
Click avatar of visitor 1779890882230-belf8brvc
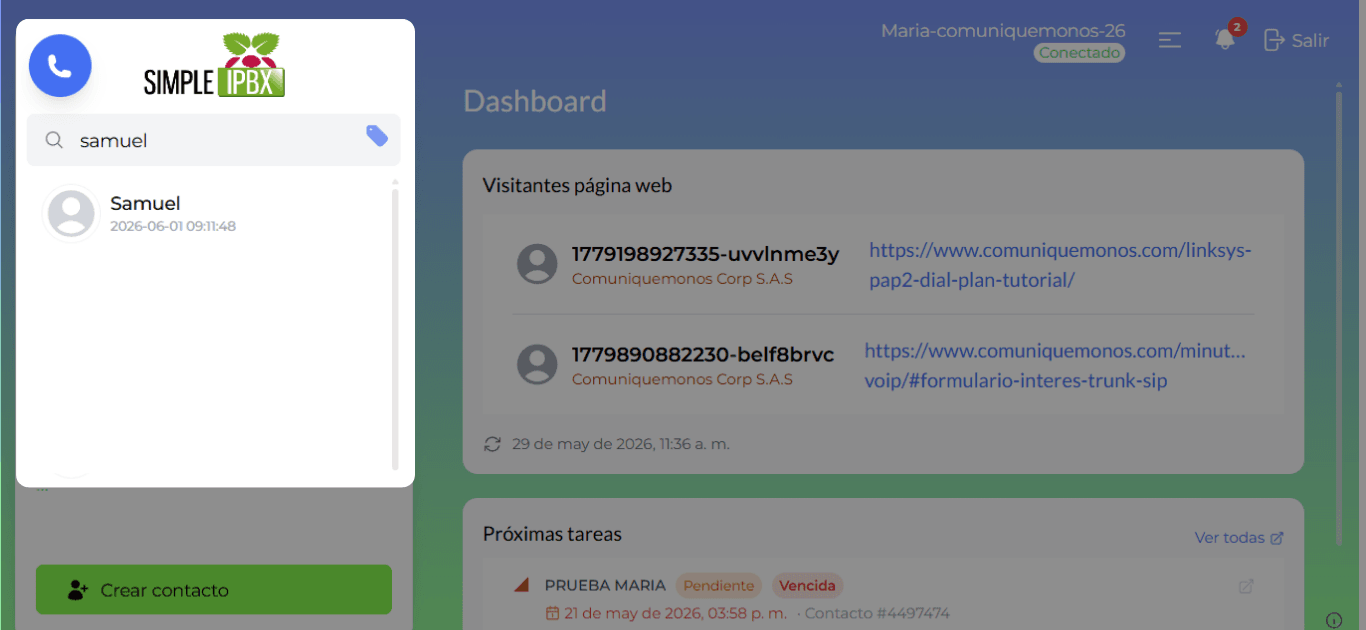(537, 364)
